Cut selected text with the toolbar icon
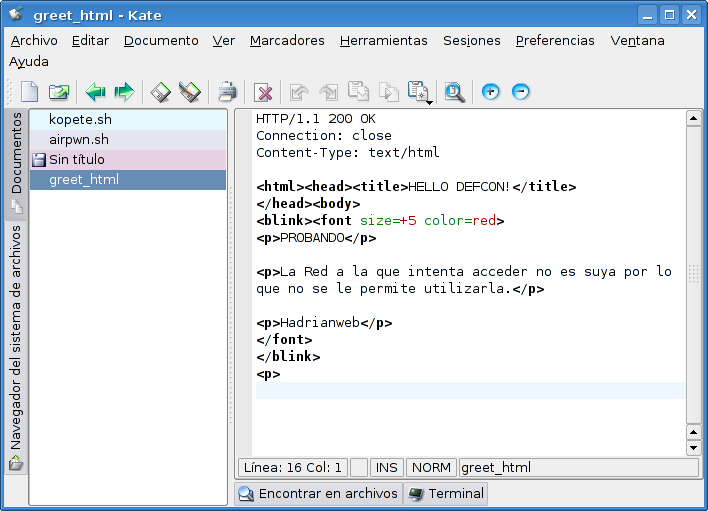The image size is (708, 511). (x=359, y=91)
